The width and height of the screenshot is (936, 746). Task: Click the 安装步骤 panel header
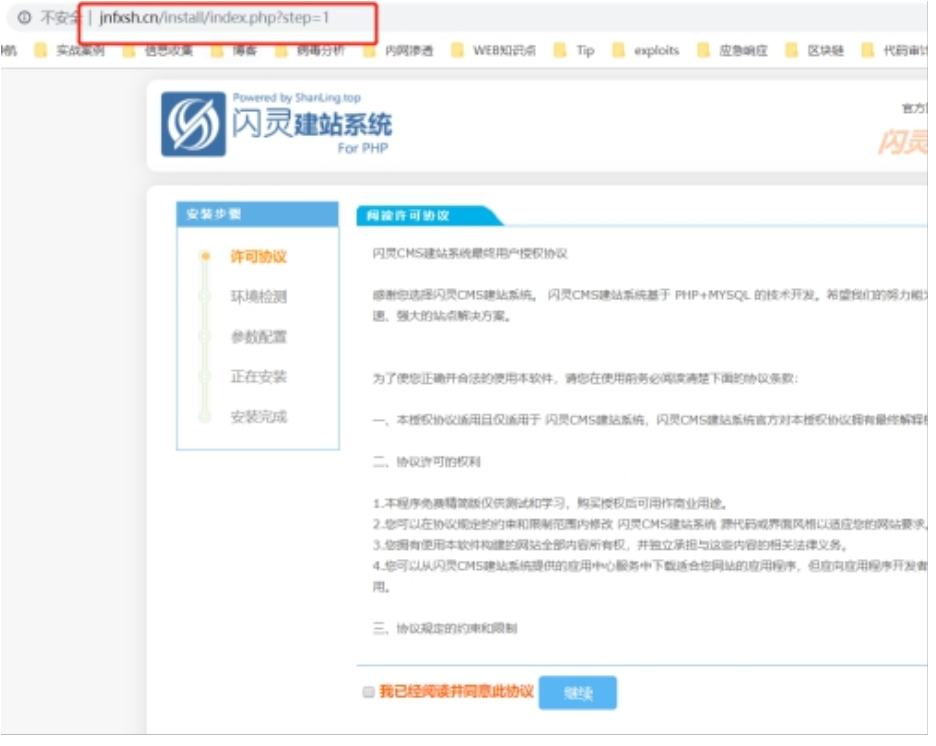click(259, 215)
